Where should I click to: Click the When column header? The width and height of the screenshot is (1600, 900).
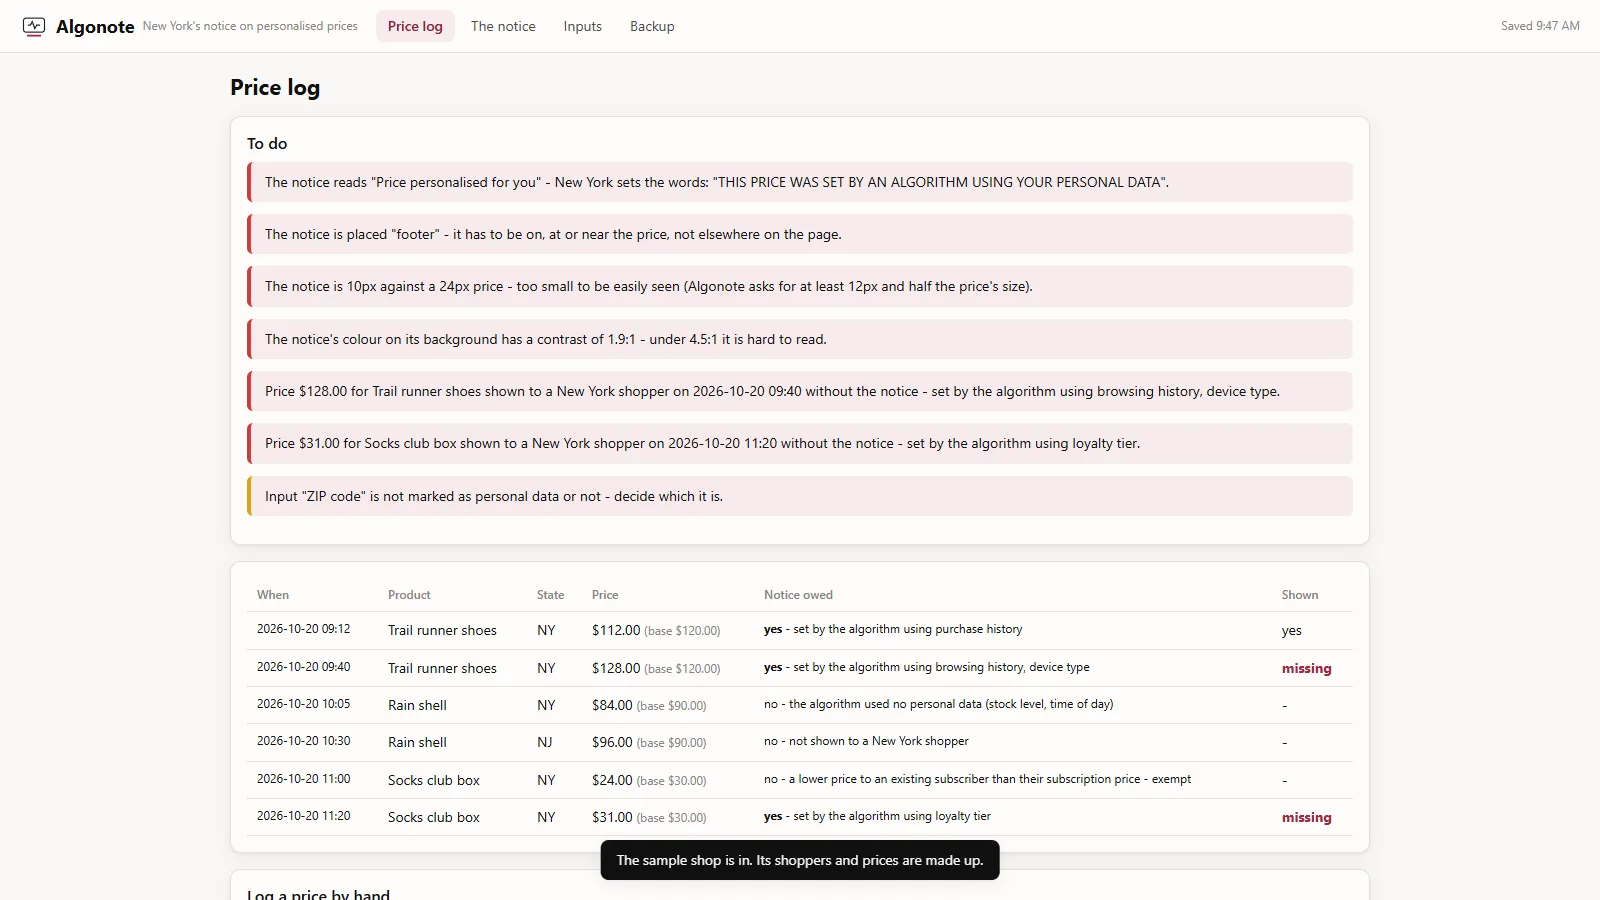(273, 595)
